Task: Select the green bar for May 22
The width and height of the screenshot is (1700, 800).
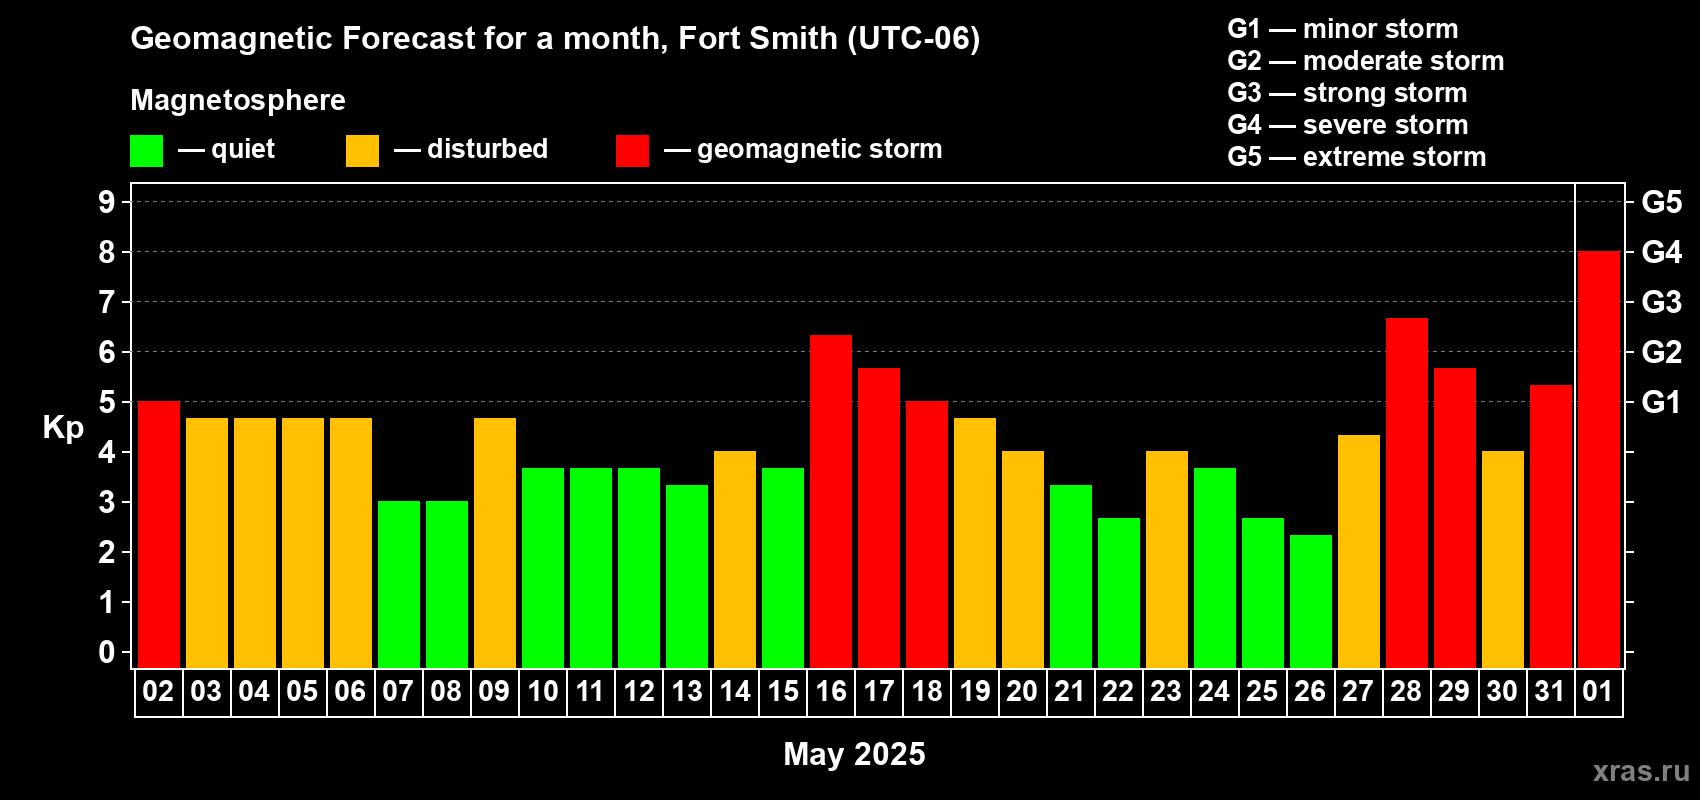Action: coord(1119,593)
